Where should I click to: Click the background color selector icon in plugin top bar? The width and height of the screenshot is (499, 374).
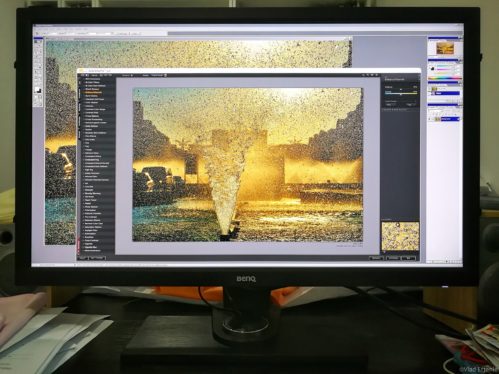(165, 75)
